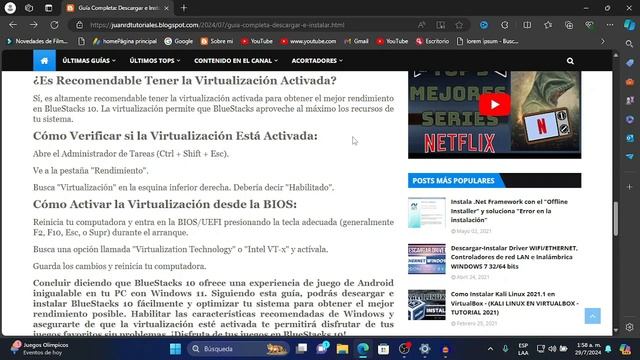The height and width of the screenshot is (360, 640).
Task: Open Novedades de Film bookmark
Action: [37, 41]
